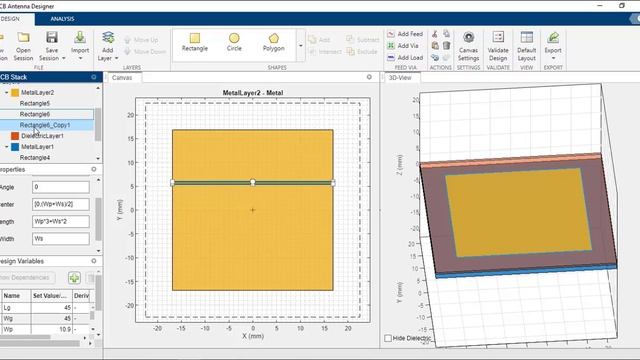Click the Save Session disk icon

click(x=52, y=37)
